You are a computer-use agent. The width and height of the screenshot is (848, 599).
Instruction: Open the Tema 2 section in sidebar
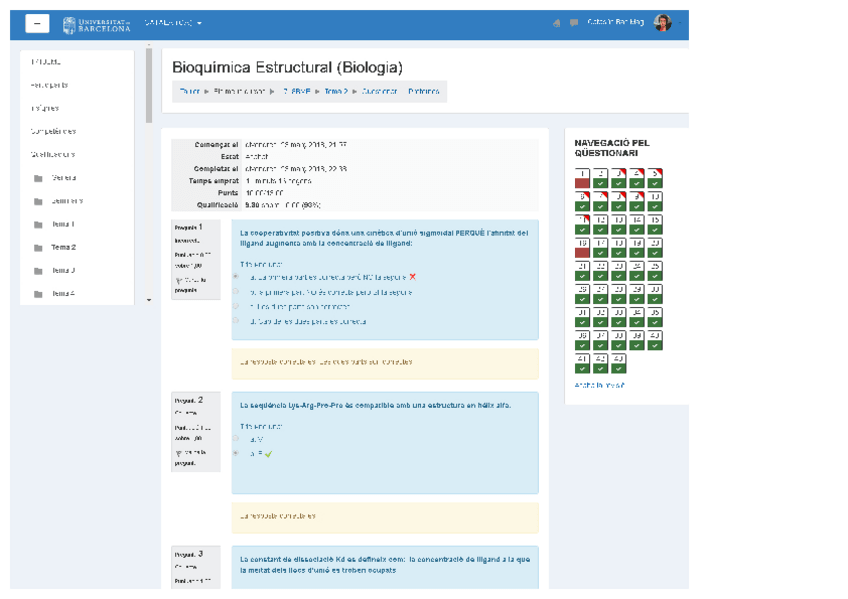(x=63, y=247)
